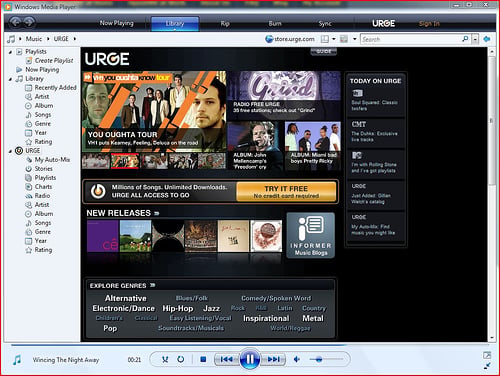Toggle repeat in playback controls
500x376 pixels.
(x=180, y=359)
